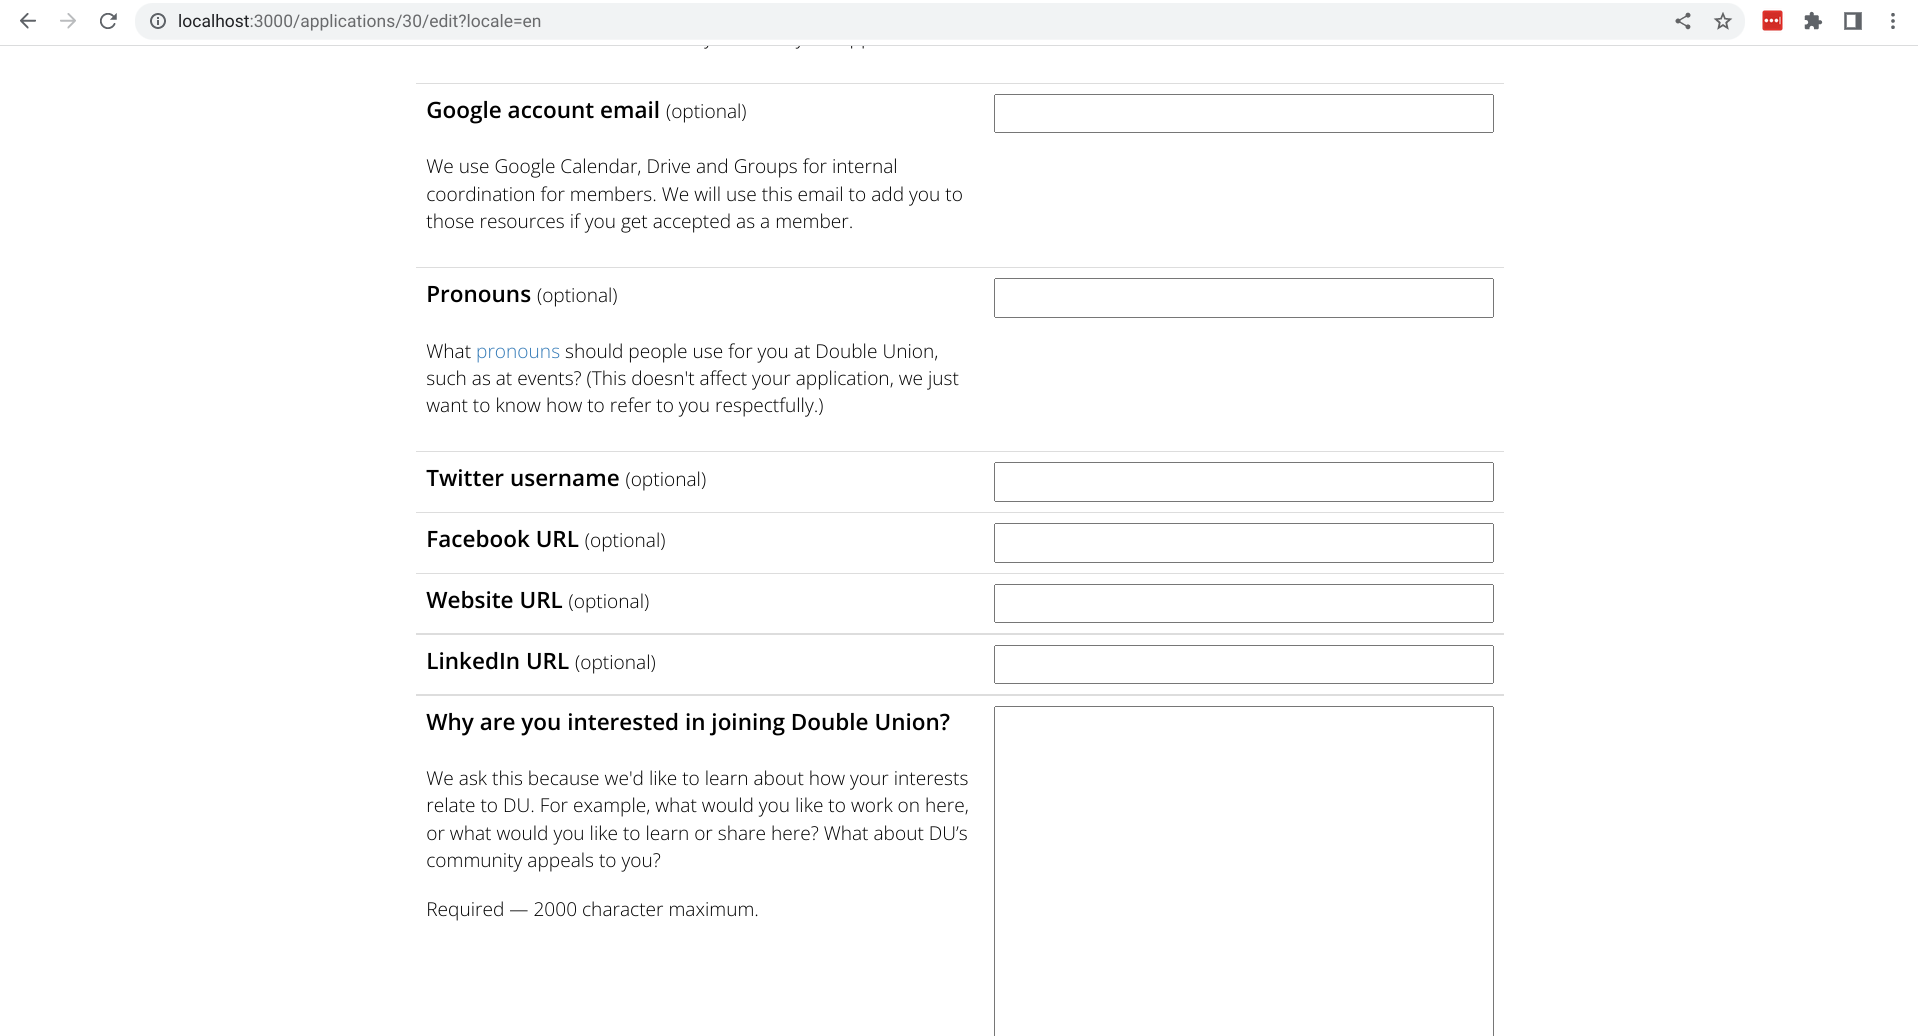Reload the current page
Screen dimensions: 1918x1036
pyautogui.click(x=108, y=21)
